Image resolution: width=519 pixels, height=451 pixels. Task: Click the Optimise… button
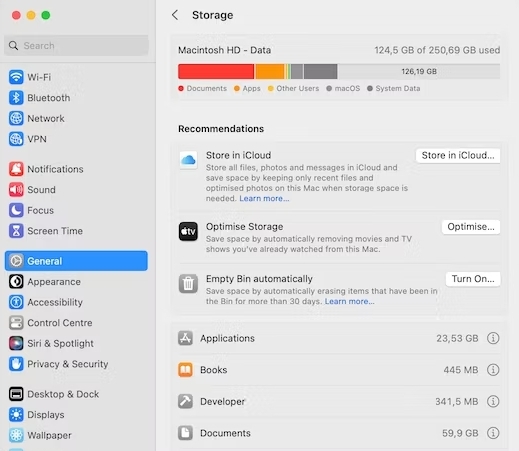471,227
